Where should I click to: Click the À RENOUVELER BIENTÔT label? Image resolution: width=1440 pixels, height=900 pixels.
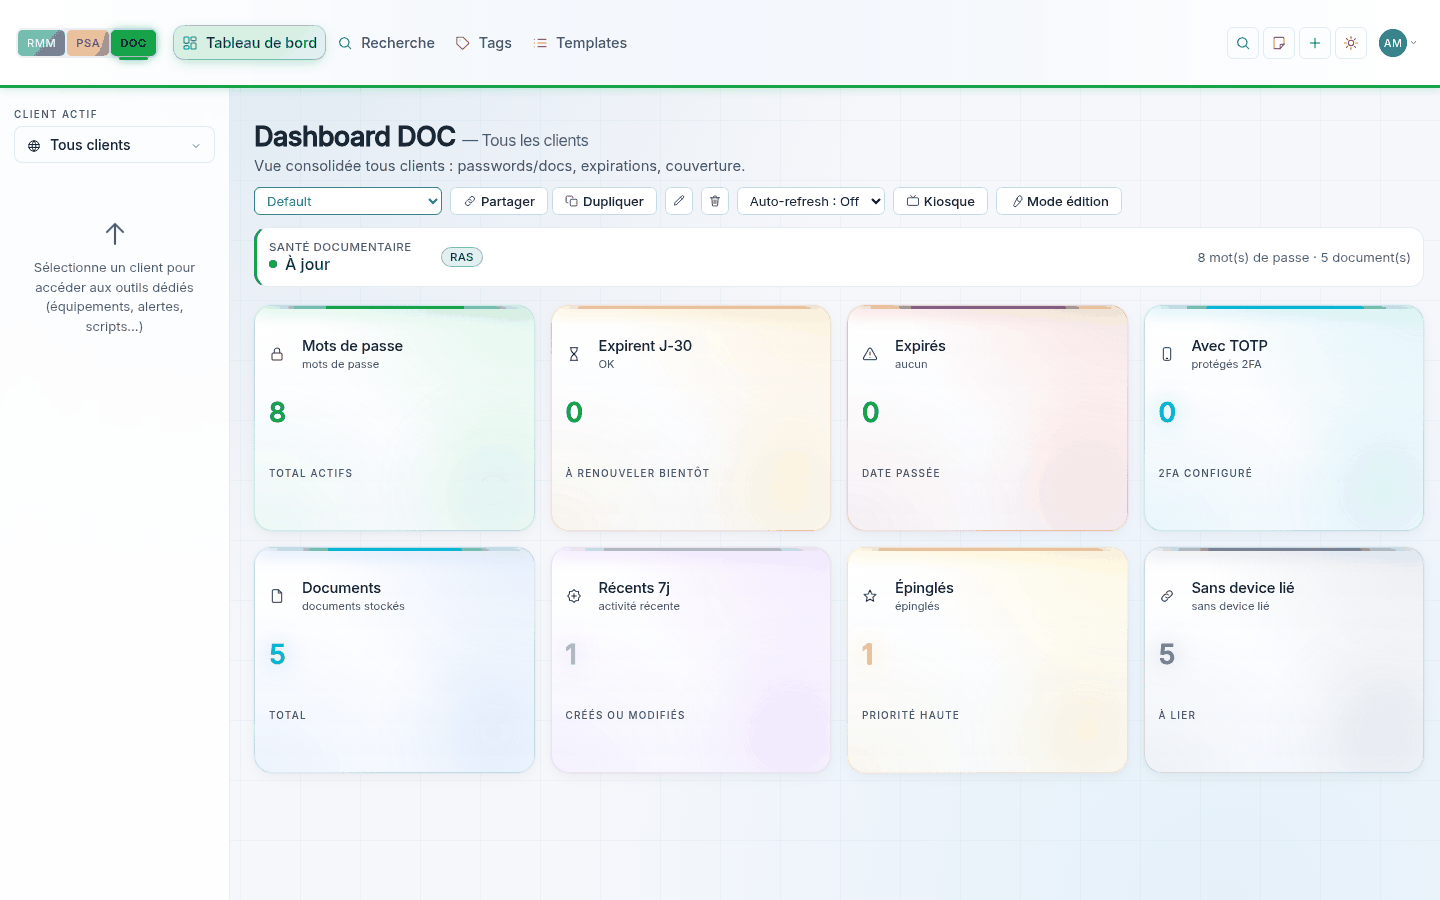[x=638, y=473]
